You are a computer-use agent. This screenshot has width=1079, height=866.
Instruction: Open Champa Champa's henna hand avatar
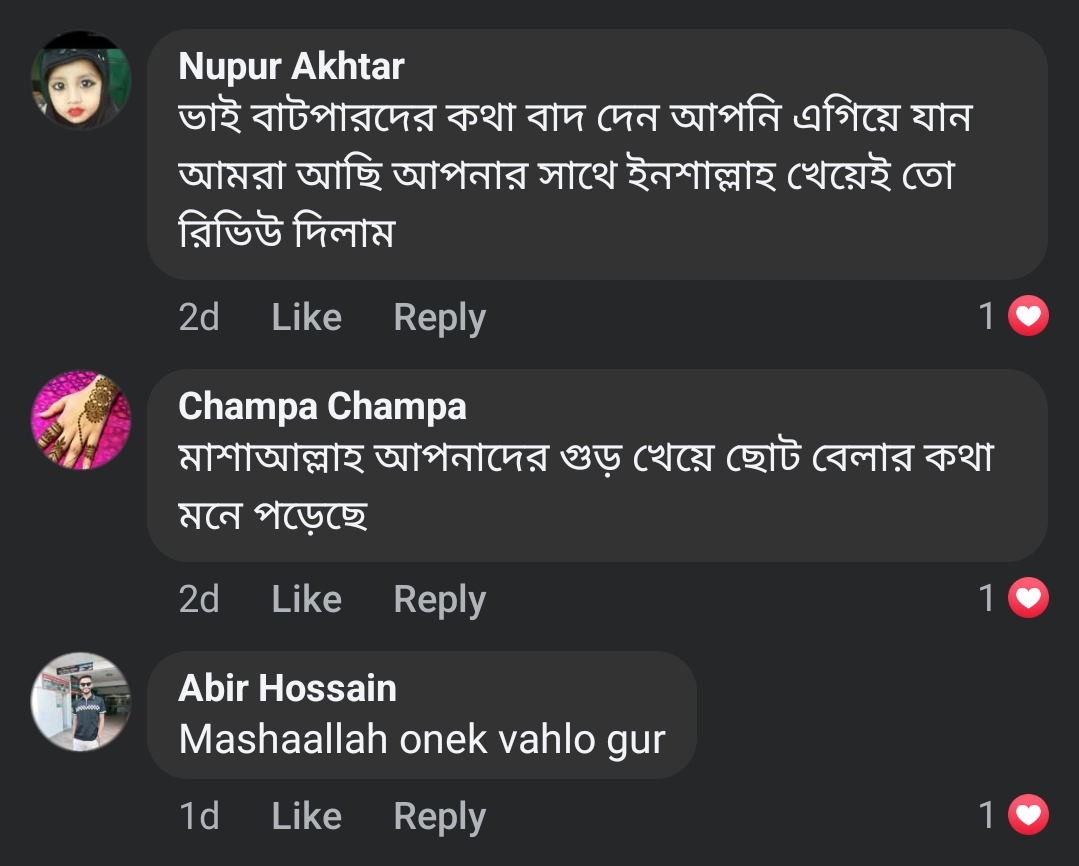[81, 421]
